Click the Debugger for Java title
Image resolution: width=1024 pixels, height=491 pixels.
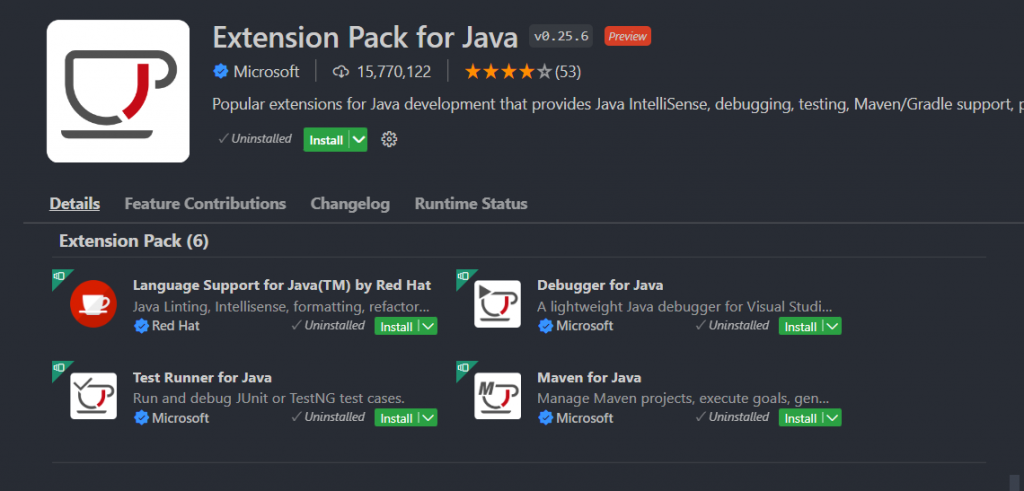(x=600, y=285)
